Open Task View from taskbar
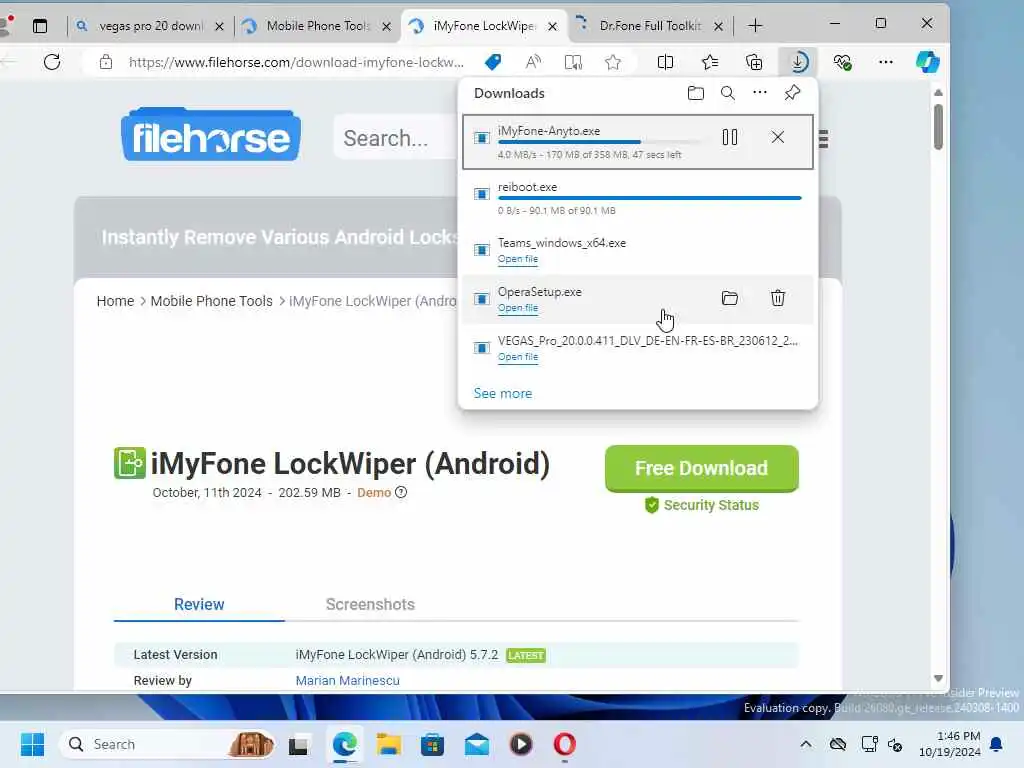This screenshot has width=1024, height=768. coord(298,744)
